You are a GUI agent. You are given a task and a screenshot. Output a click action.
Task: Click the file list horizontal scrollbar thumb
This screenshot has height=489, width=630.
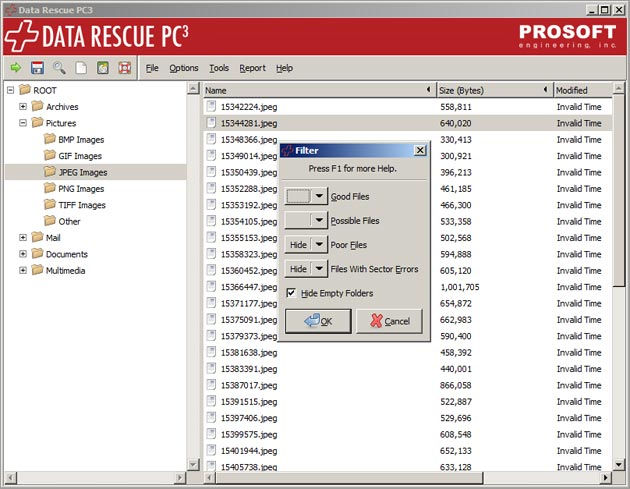click(x=350, y=478)
